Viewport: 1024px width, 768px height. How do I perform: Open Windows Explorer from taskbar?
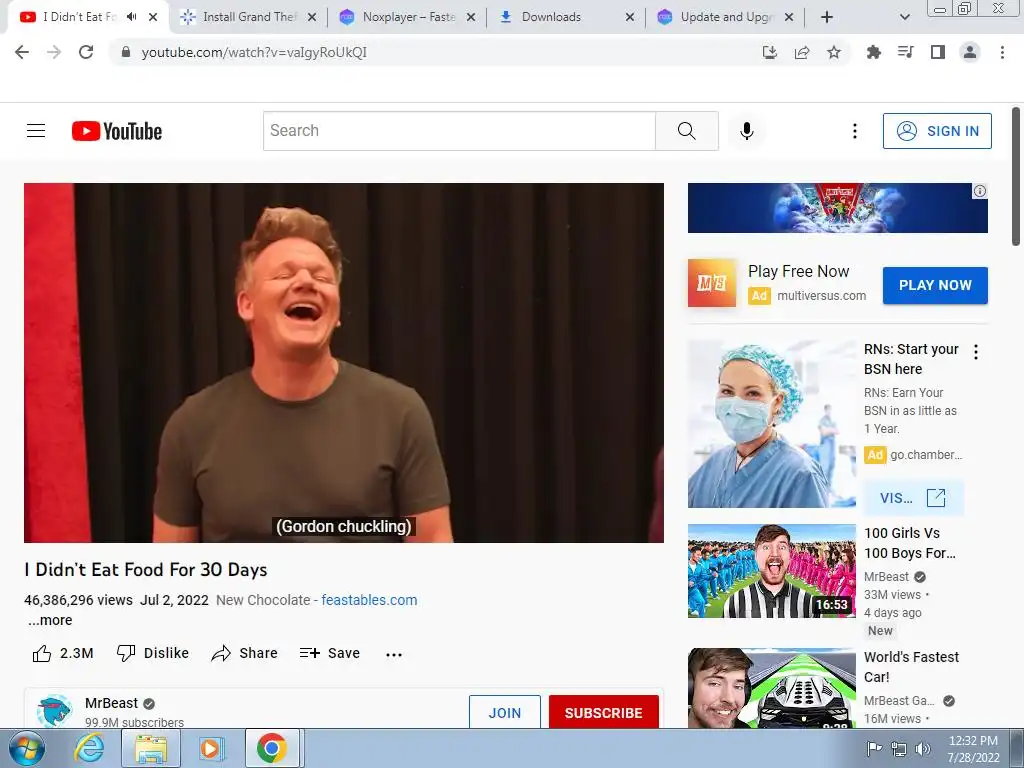[x=150, y=748]
